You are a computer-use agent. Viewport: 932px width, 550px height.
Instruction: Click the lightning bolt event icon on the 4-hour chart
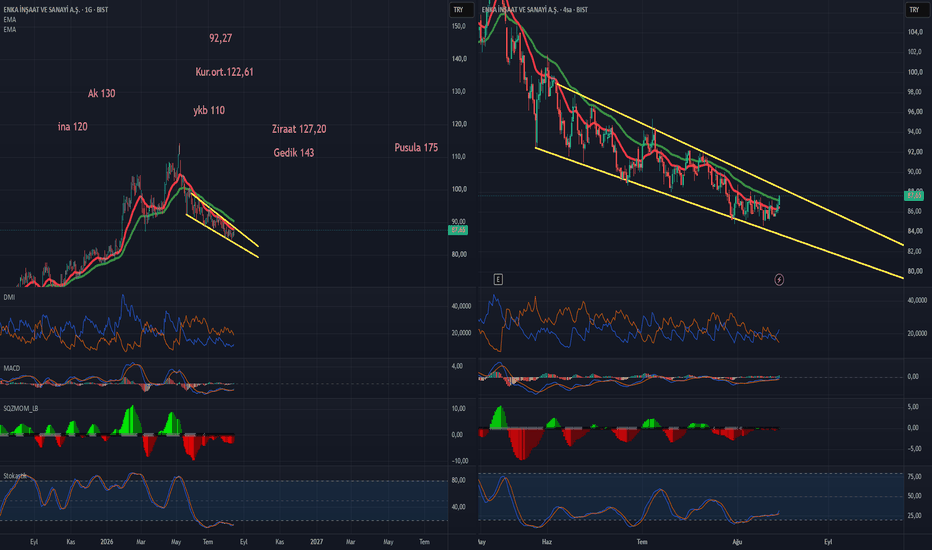779,279
